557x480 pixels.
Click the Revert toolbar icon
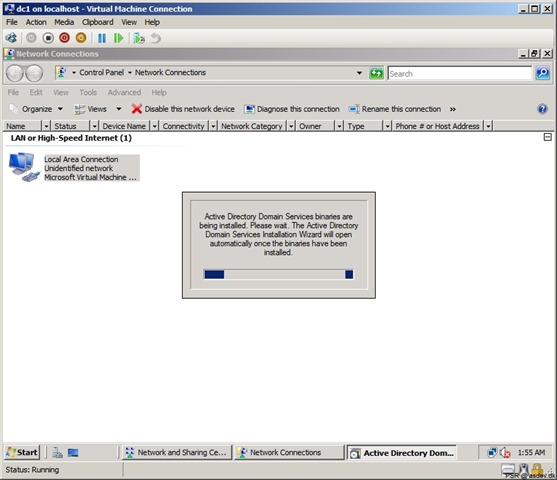(x=156, y=38)
